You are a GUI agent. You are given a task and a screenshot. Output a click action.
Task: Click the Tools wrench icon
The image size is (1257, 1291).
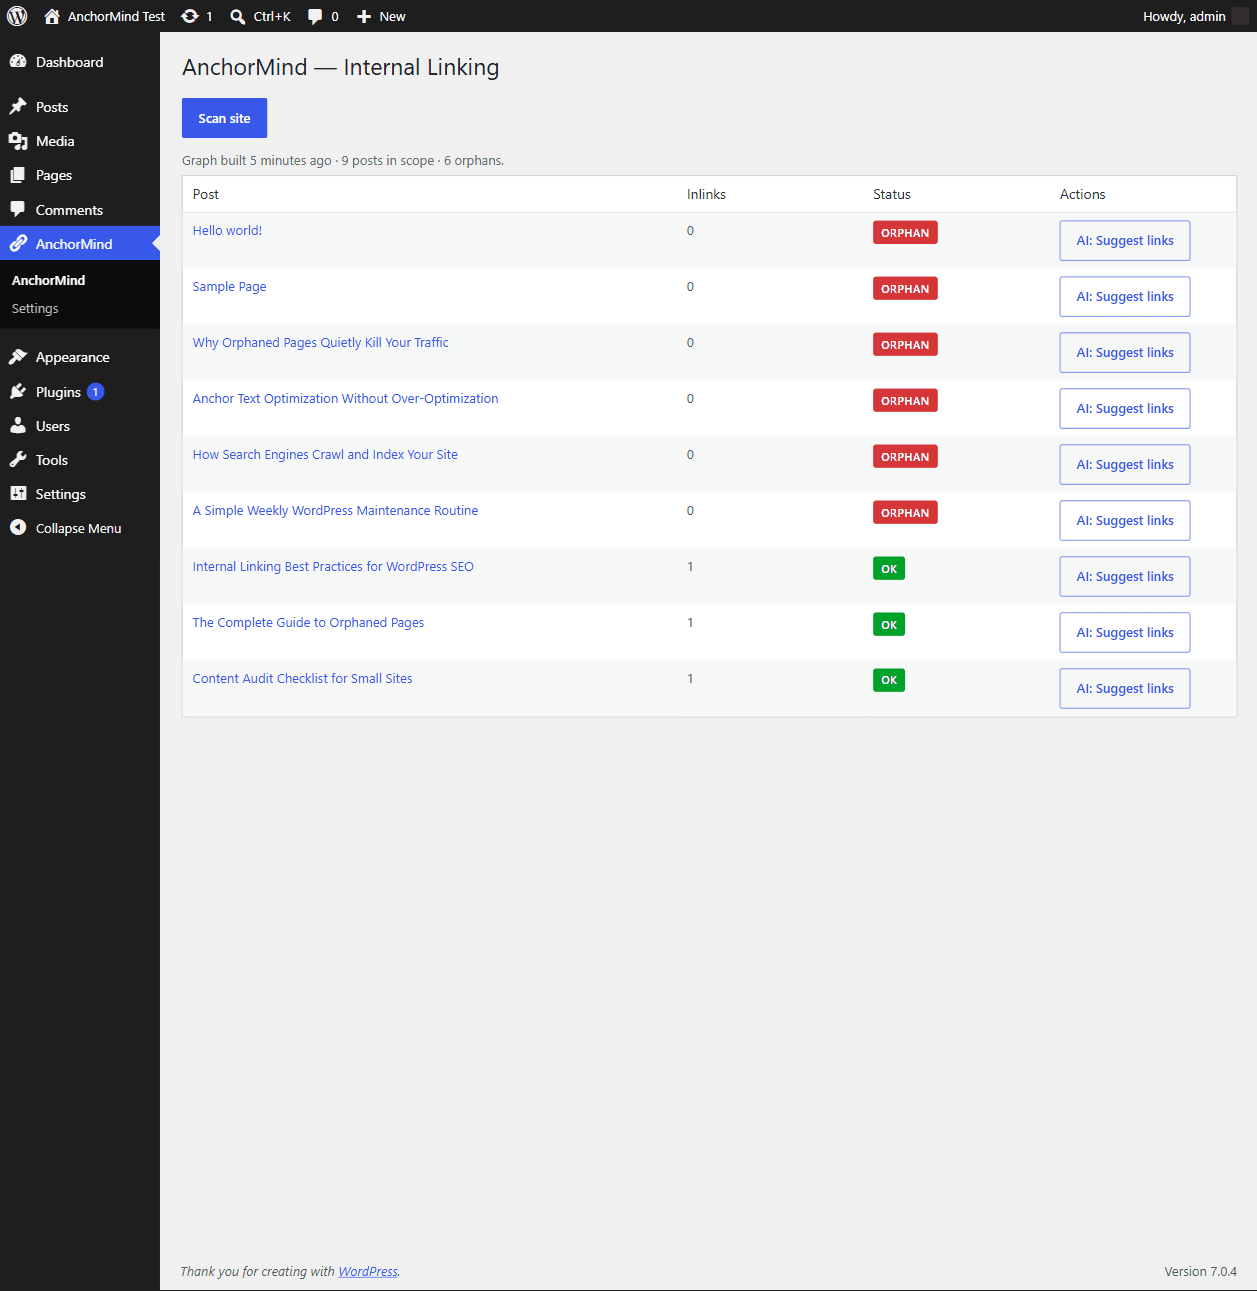18,460
